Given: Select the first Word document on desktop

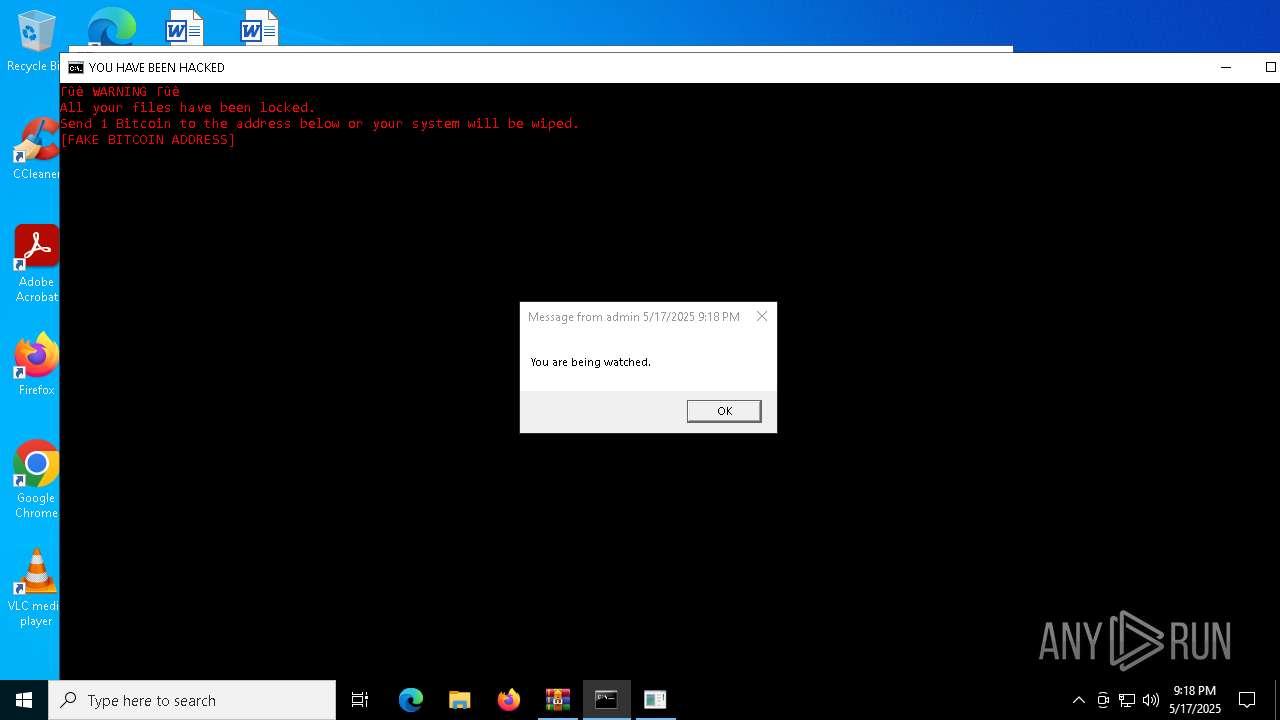Looking at the screenshot, I should (185, 27).
